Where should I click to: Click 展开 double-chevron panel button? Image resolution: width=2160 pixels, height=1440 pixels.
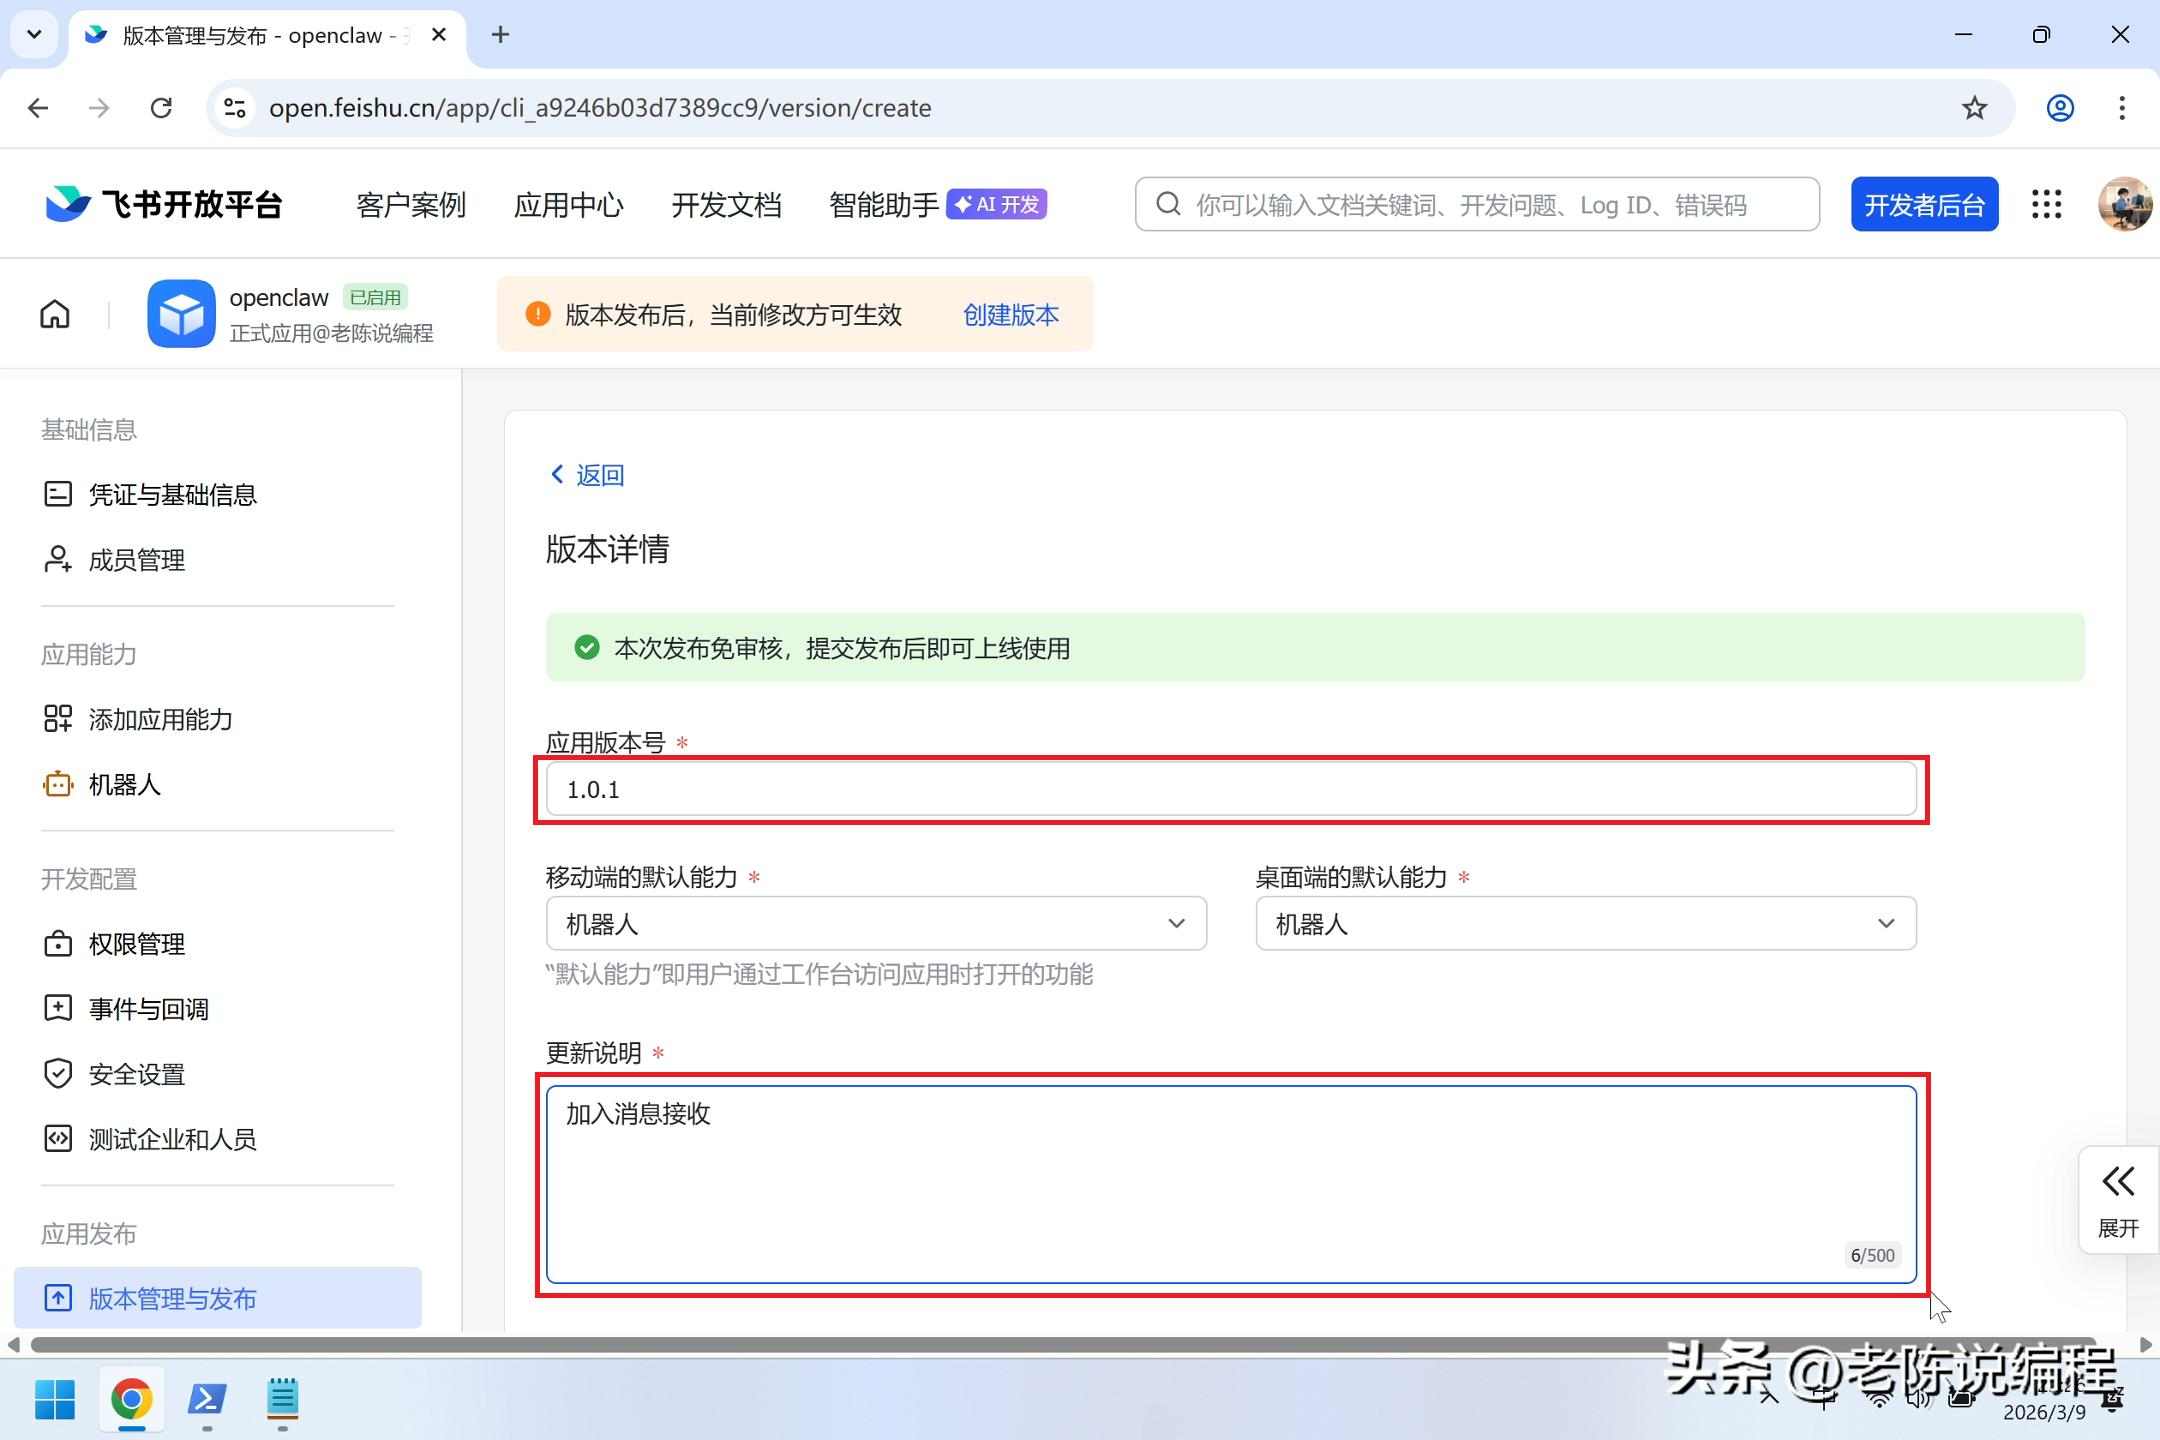tap(2118, 1200)
